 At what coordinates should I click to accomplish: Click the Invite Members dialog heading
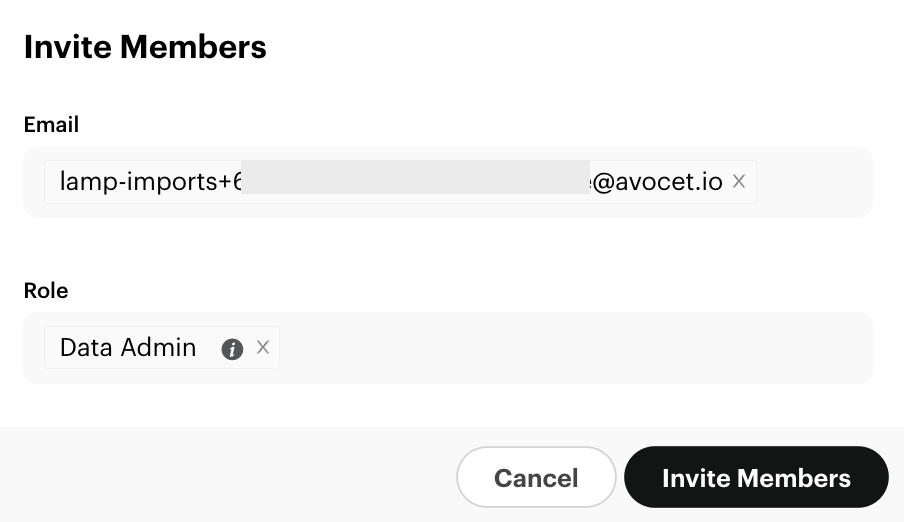pyautogui.click(x=145, y=47)
